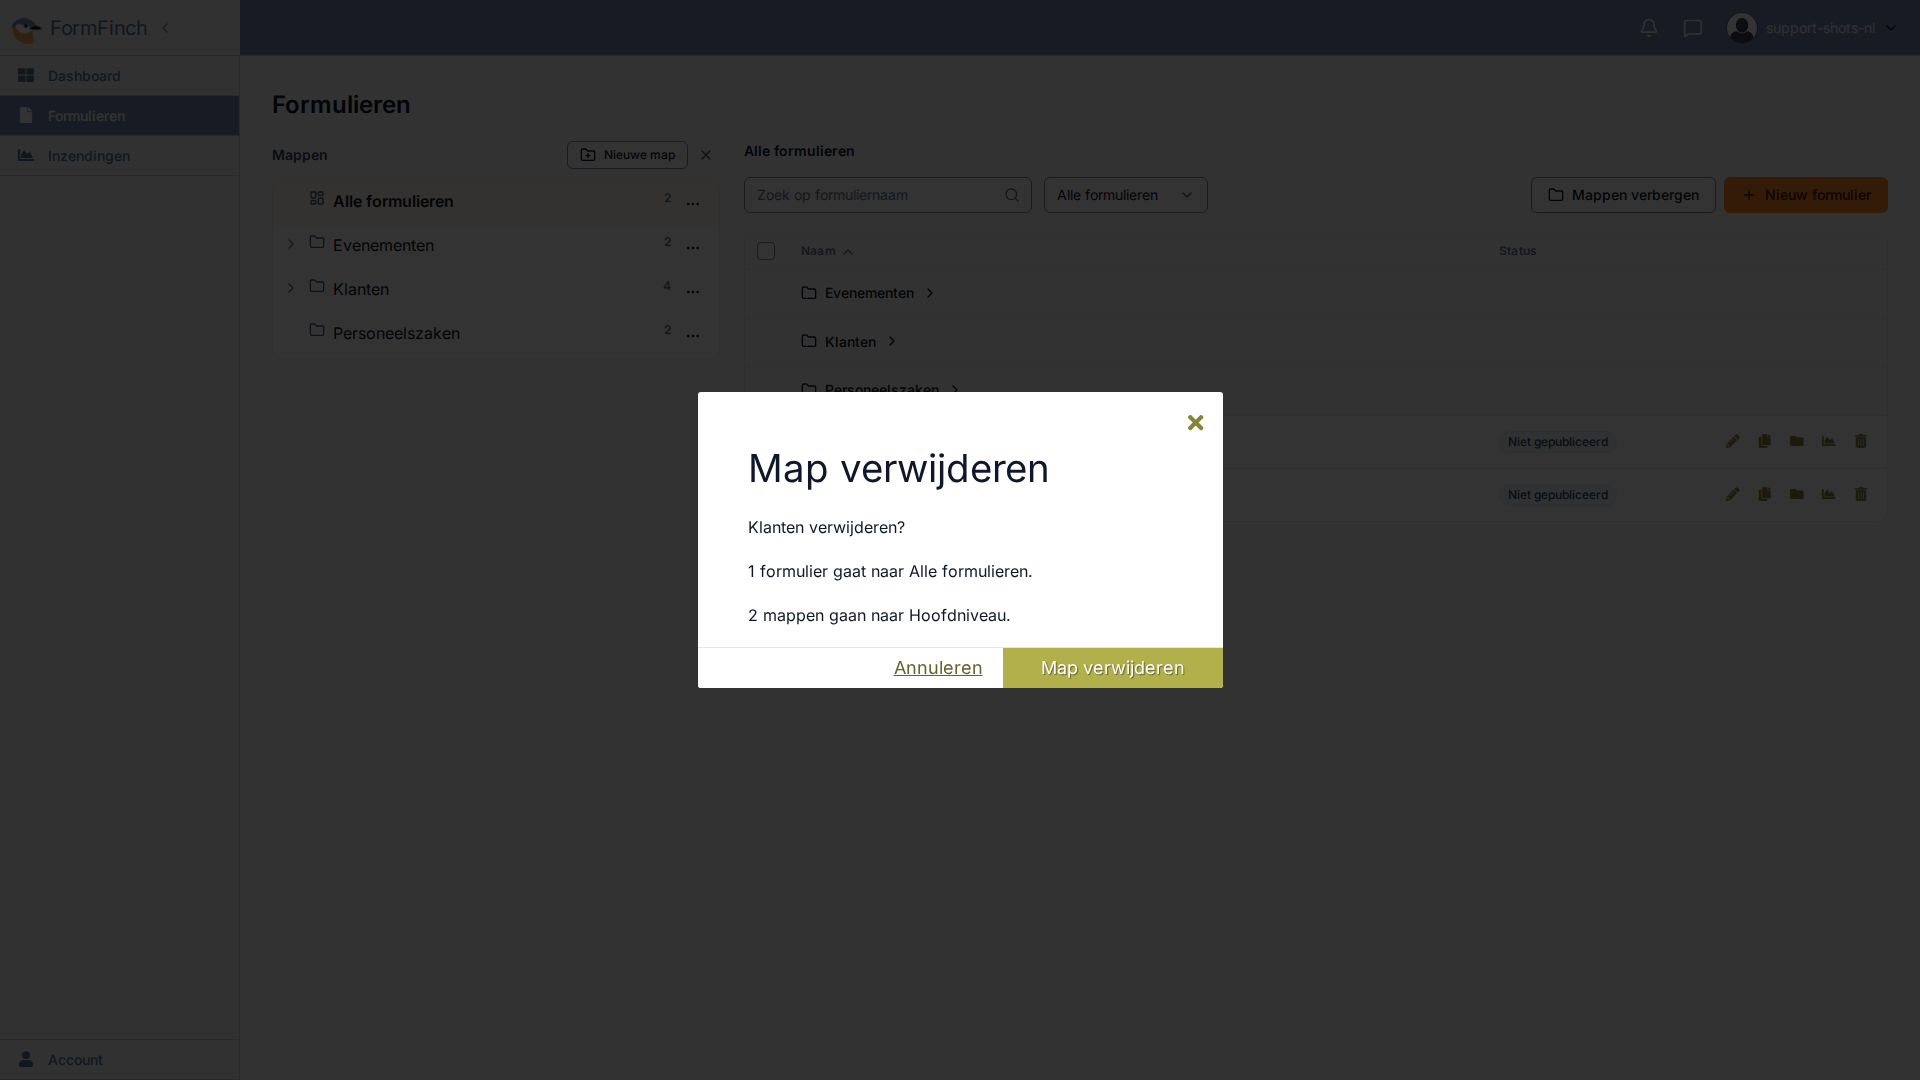Toggle the select-all checkbox in the table header
The image size is (1920, 1080).
pos(766,251)
